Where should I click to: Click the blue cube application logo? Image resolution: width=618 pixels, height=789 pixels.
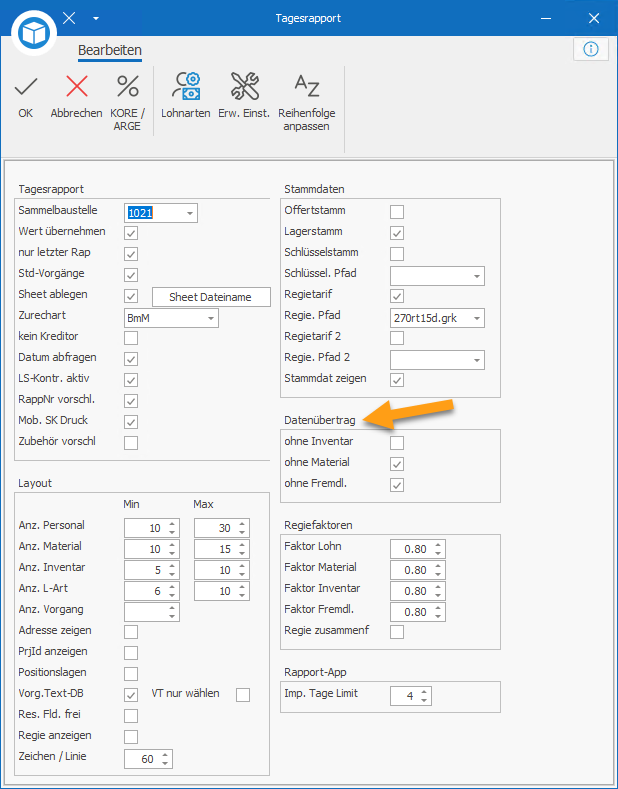34,31
